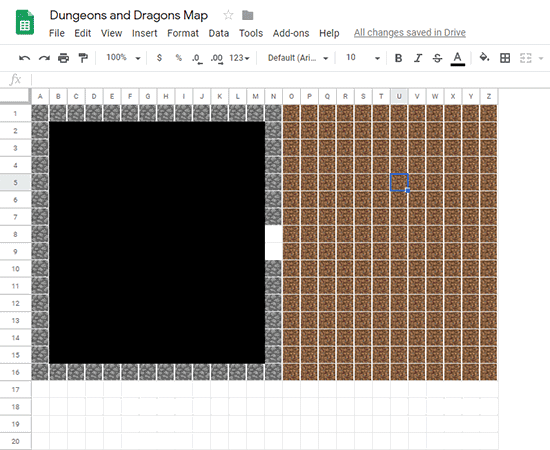Click All changes saved in Drive link
550x450 pixels.
tap(410, 33)
